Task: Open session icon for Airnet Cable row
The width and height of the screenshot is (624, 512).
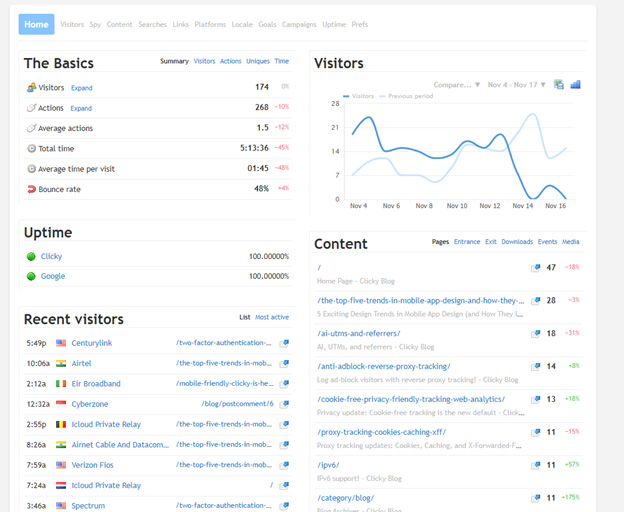Action: coord(284,444)
